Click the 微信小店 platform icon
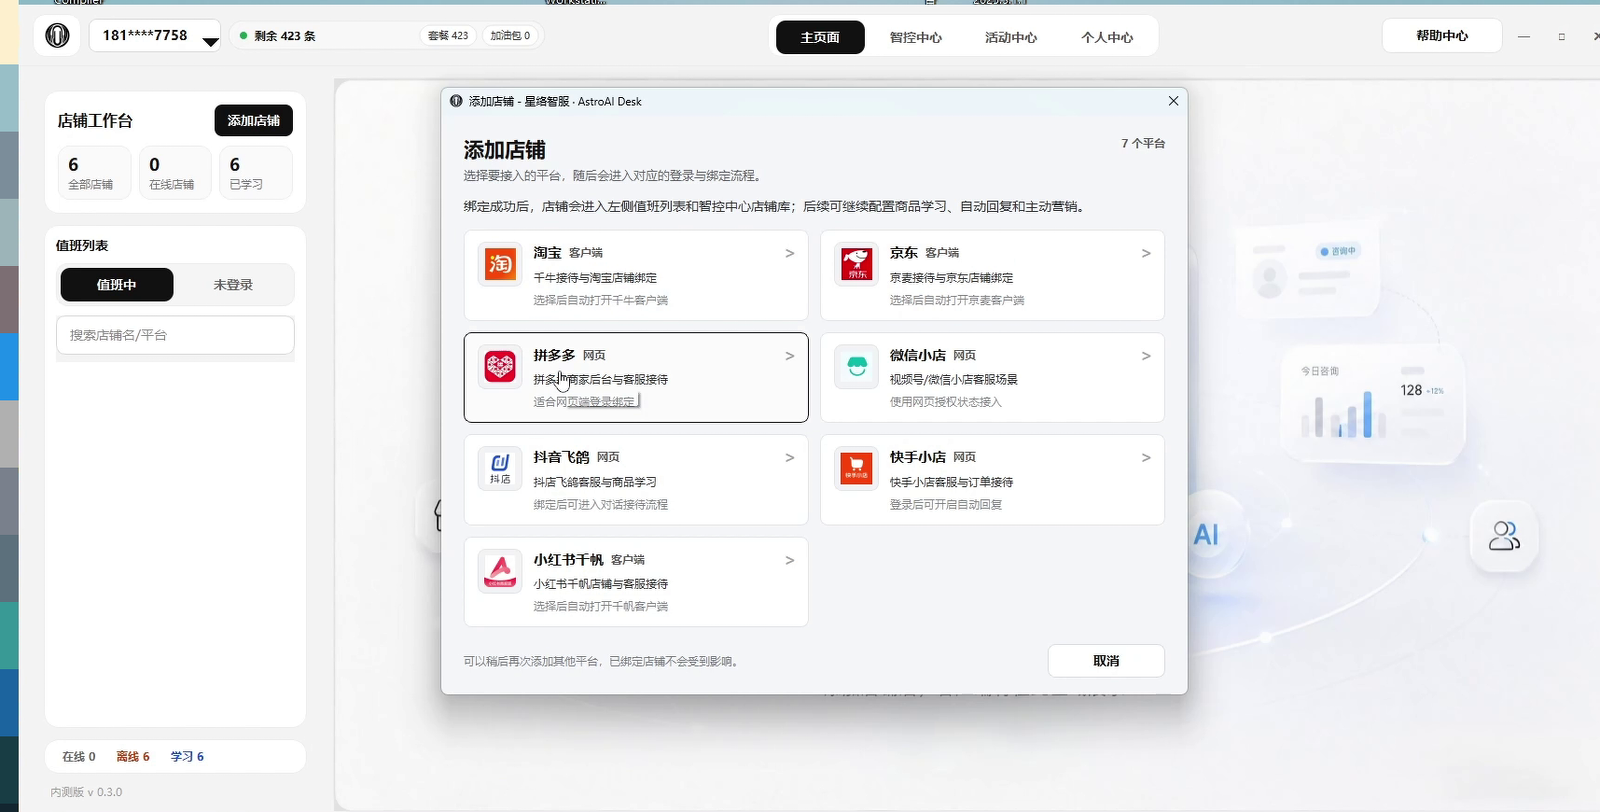The width and height of the screenshot is (1600, 812). point(856,366)
